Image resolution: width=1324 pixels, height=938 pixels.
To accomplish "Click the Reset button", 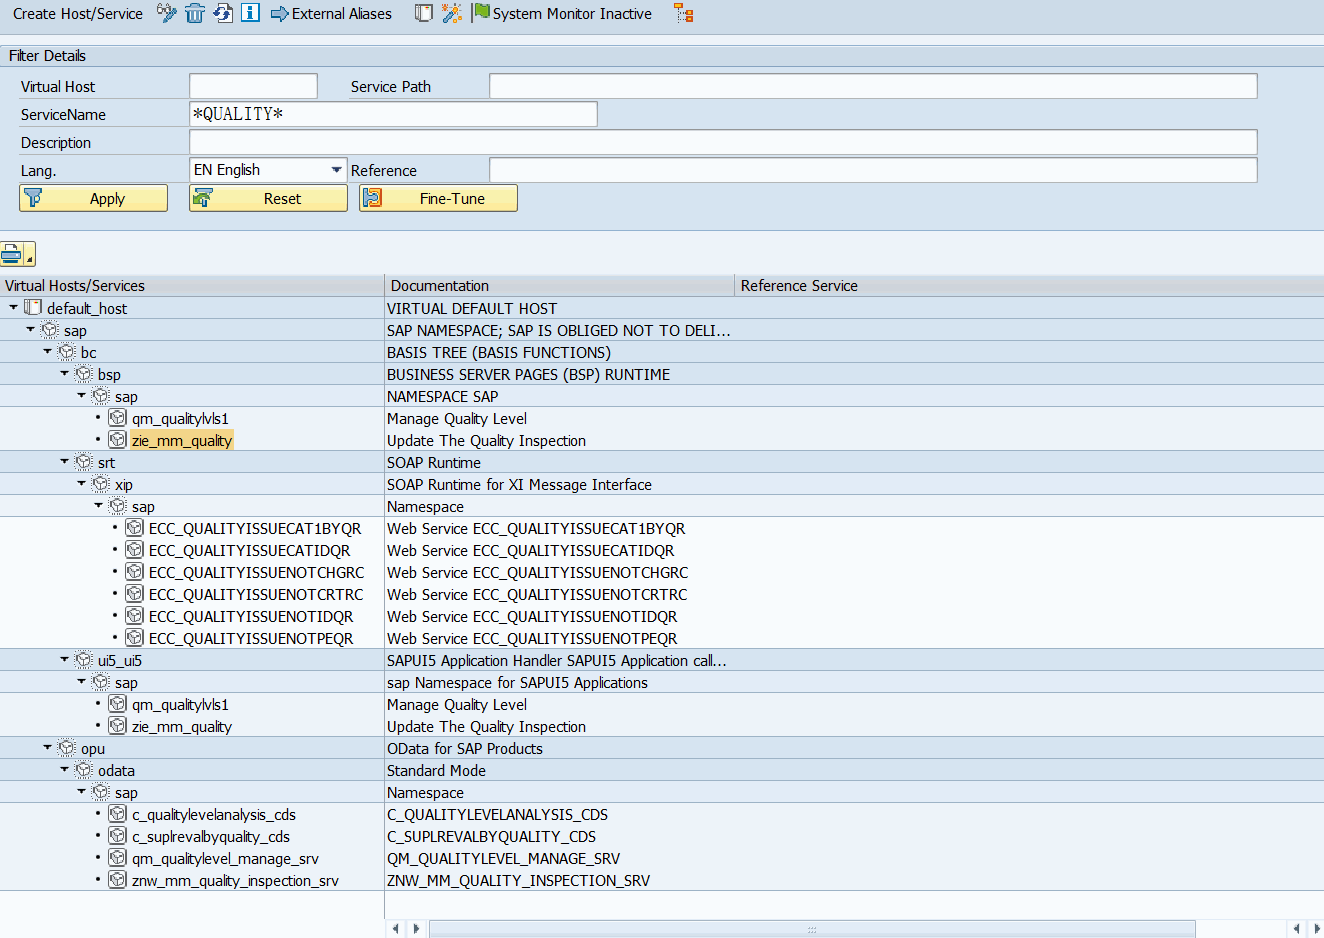I will pyautogui.click(x=268, y=198).
